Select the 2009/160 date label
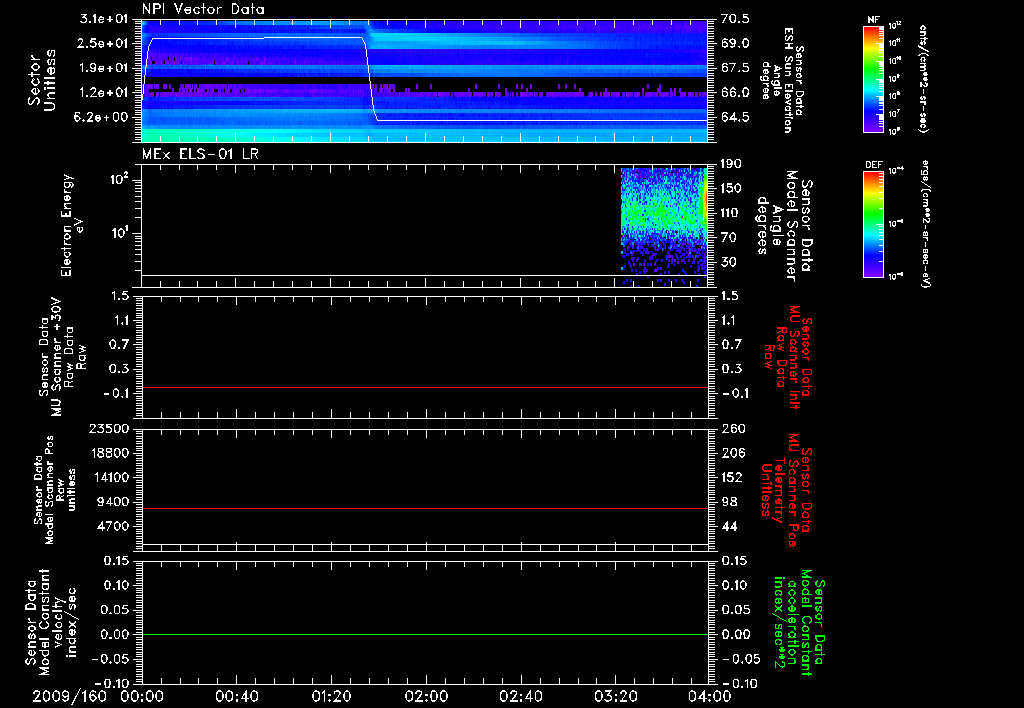 (x=67, y=696)
